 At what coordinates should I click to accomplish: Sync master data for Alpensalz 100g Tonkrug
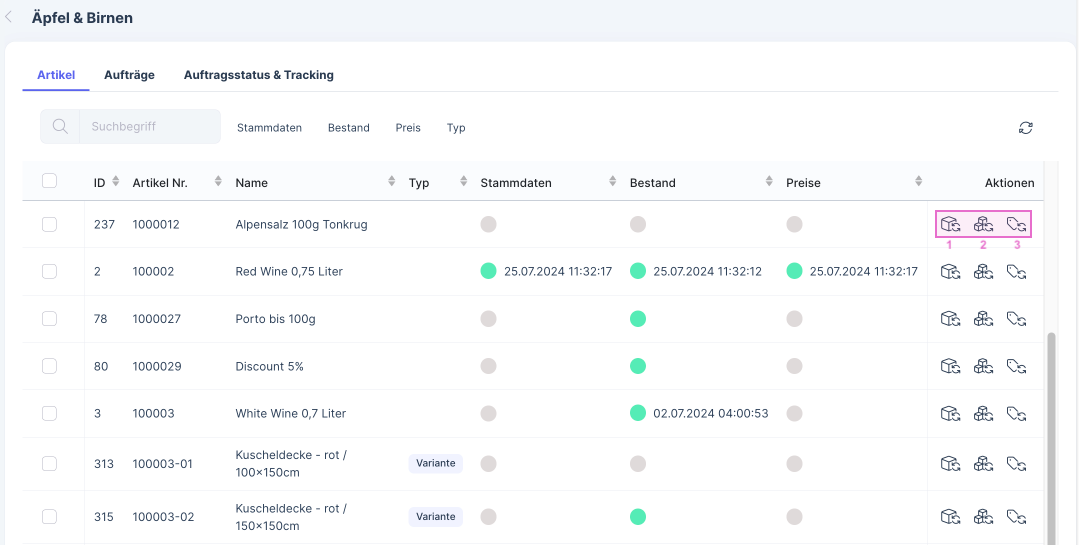click(950, 224)
